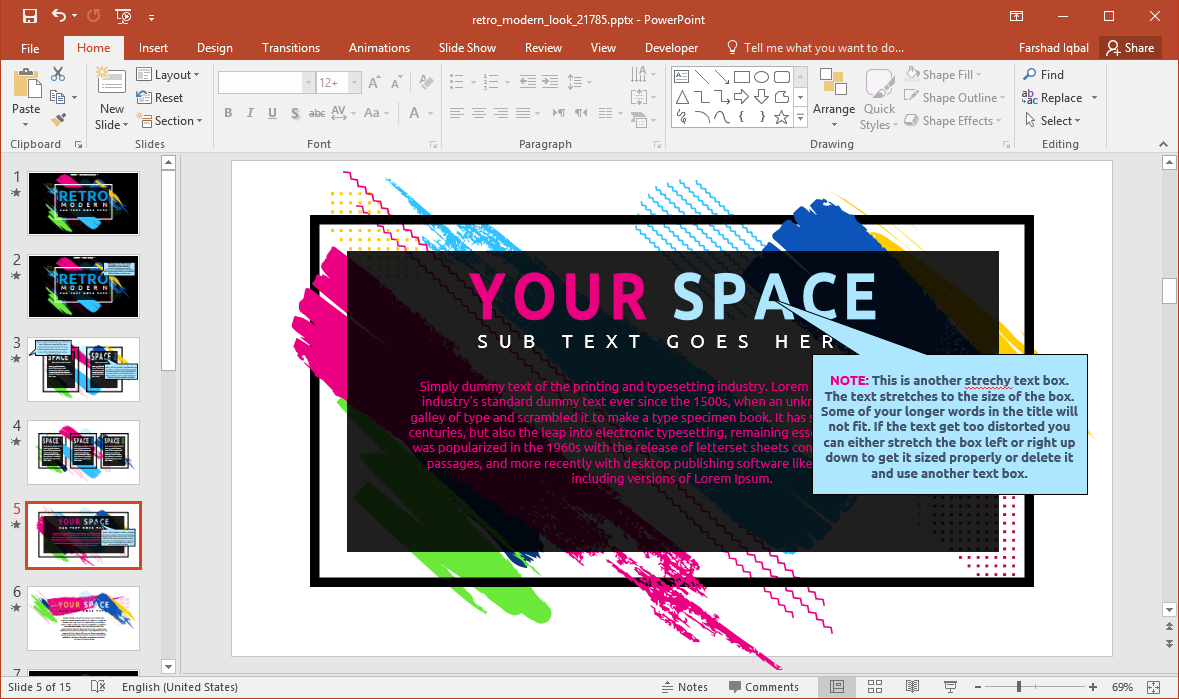Screen dimensions: 1179x699
Task: Select the Format Painter brush
Action: (58, 120)
